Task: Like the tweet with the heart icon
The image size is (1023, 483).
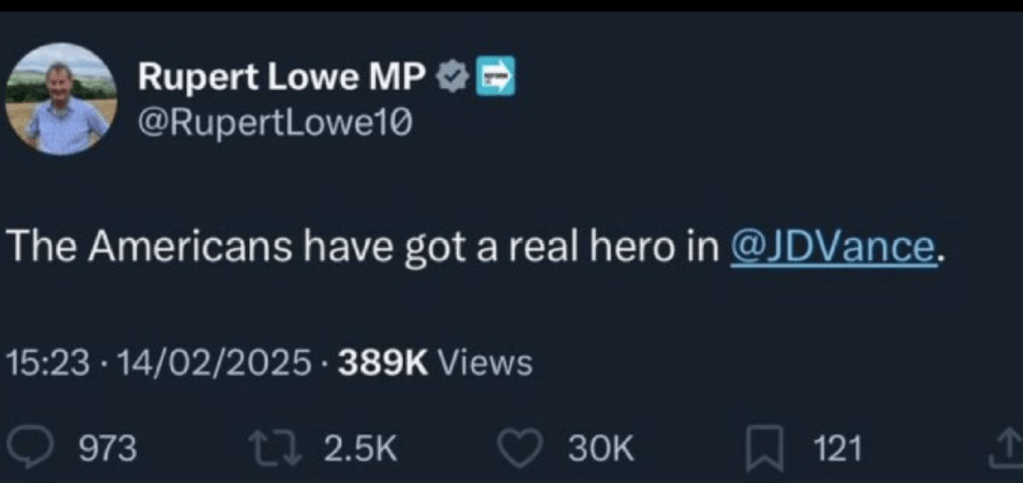Action: (520, 448)
